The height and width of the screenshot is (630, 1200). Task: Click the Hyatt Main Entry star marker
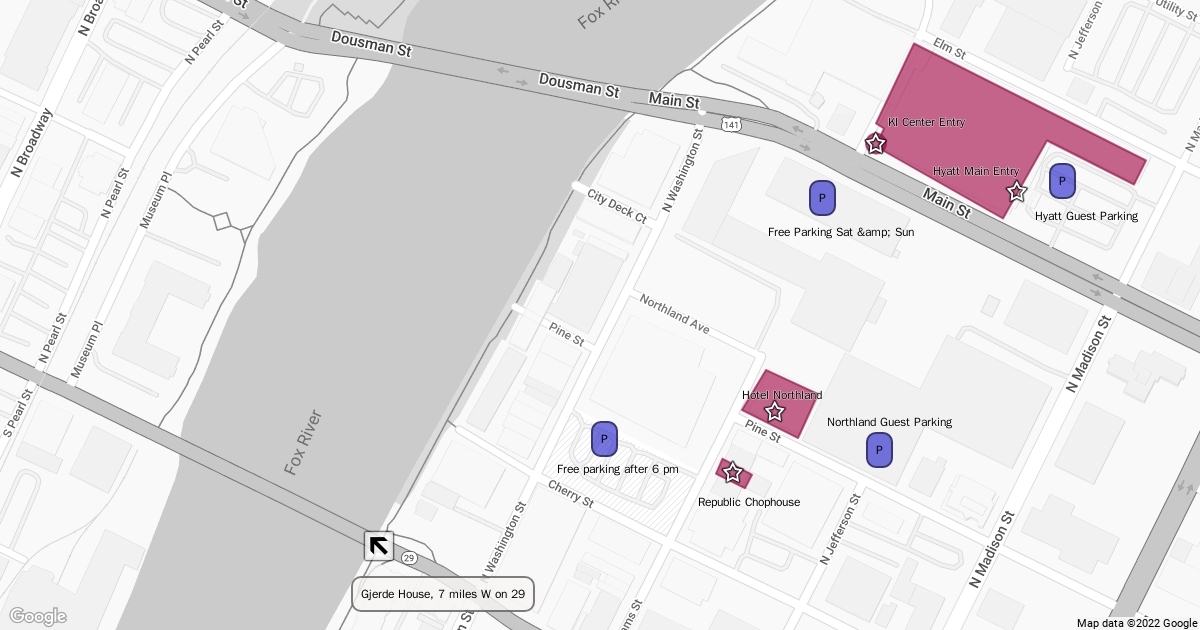click(x=1017, y=191)
